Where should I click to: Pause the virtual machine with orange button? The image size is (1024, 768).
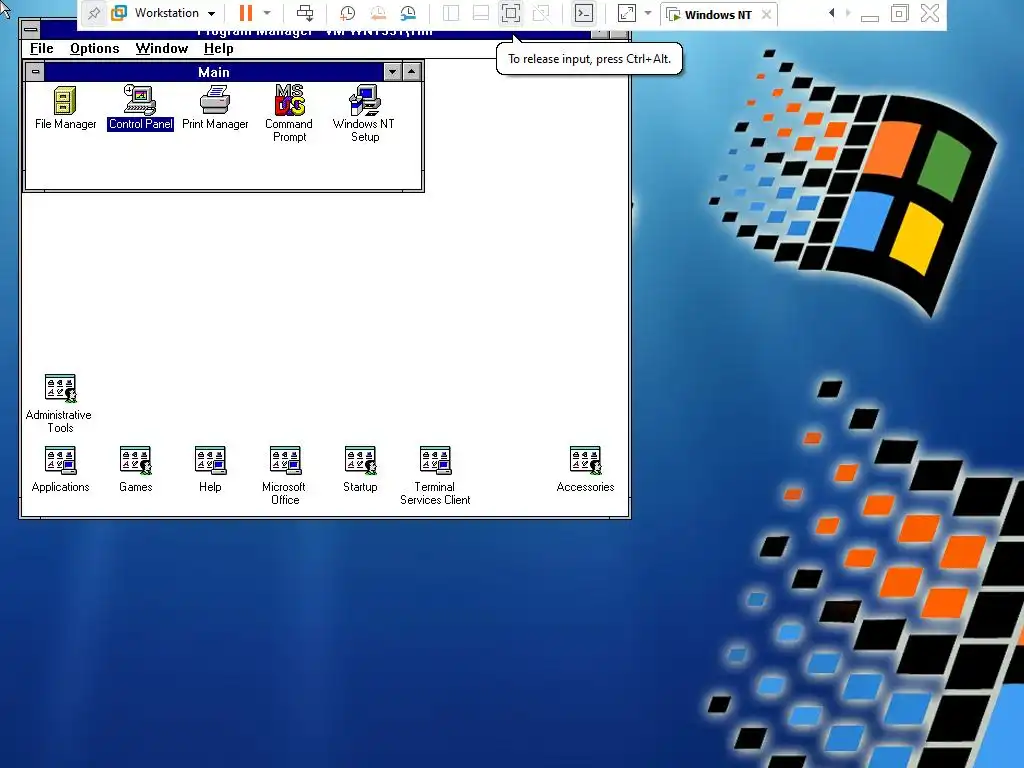coord(246,13)
